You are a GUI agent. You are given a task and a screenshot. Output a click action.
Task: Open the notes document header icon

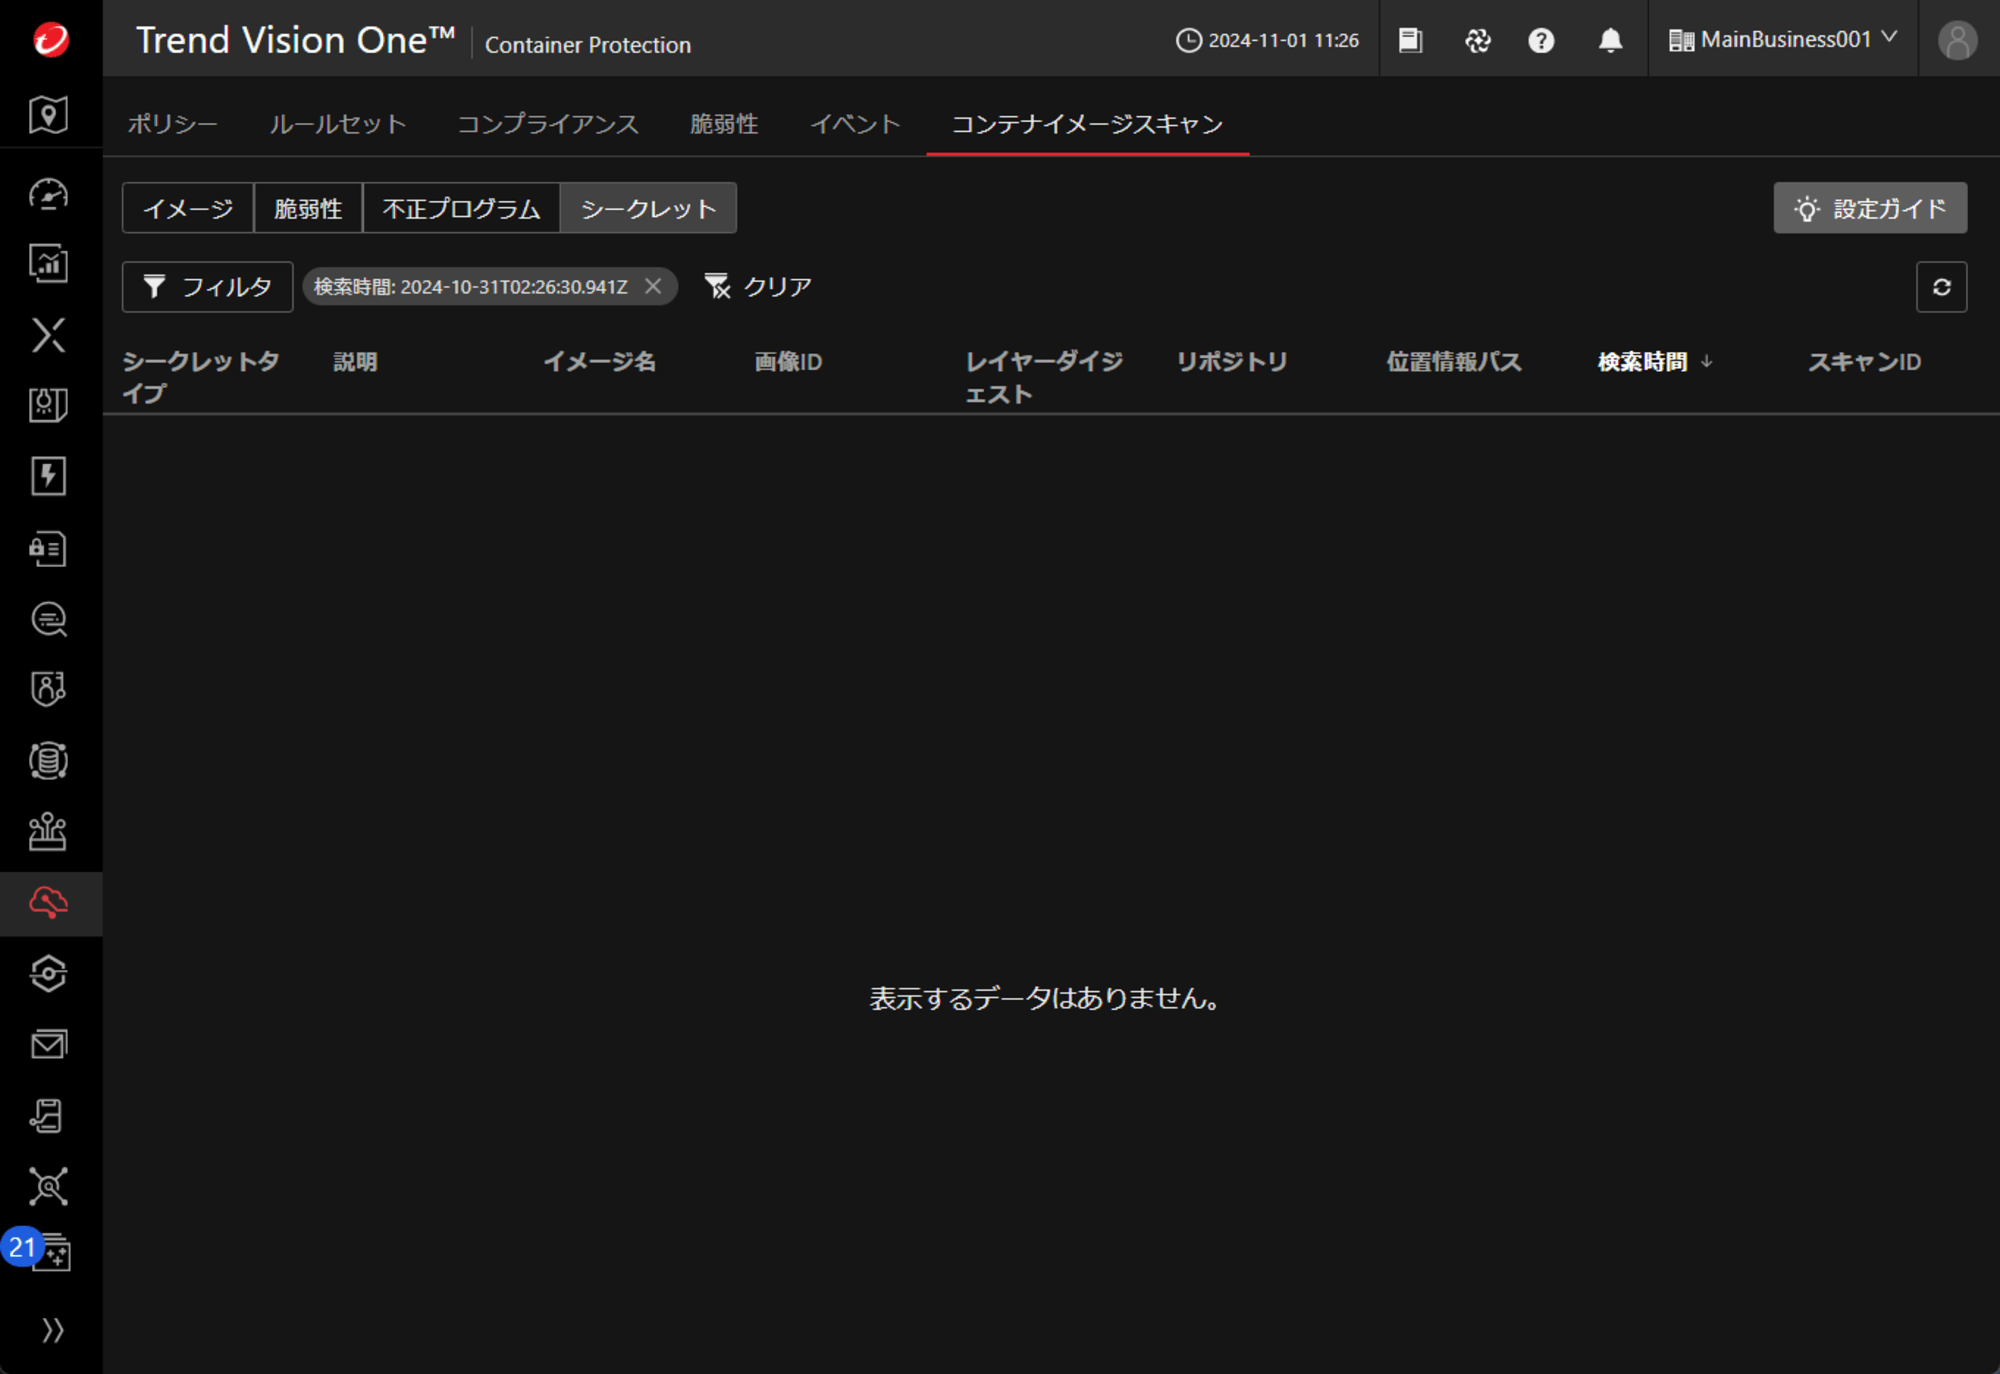(x=1410, y=40)
